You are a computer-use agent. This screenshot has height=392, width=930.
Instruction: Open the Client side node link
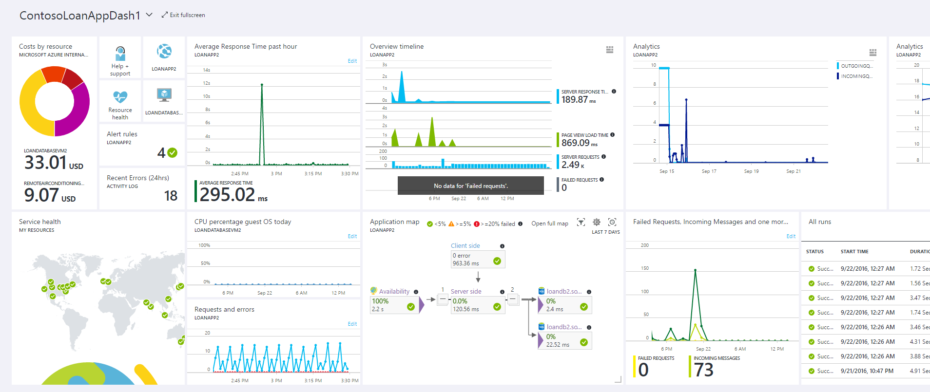pos(465,246)
